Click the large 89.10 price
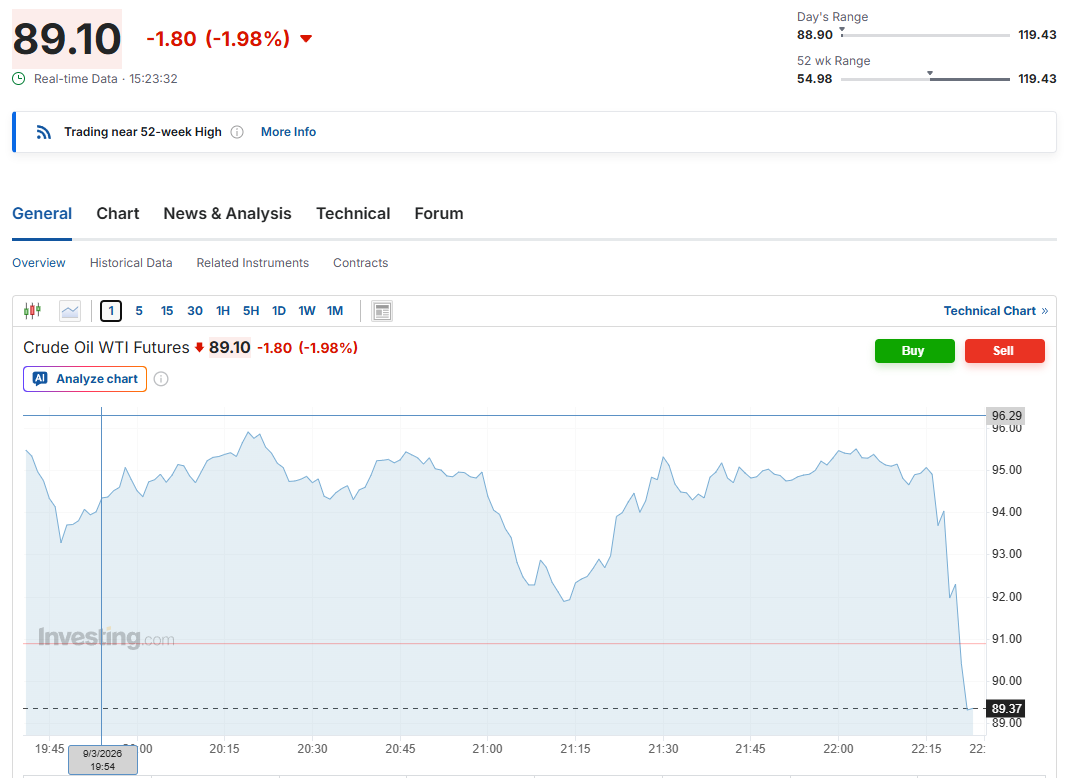Image resolution: width=1066 pixels, height=778 pixels. point(67,39)
